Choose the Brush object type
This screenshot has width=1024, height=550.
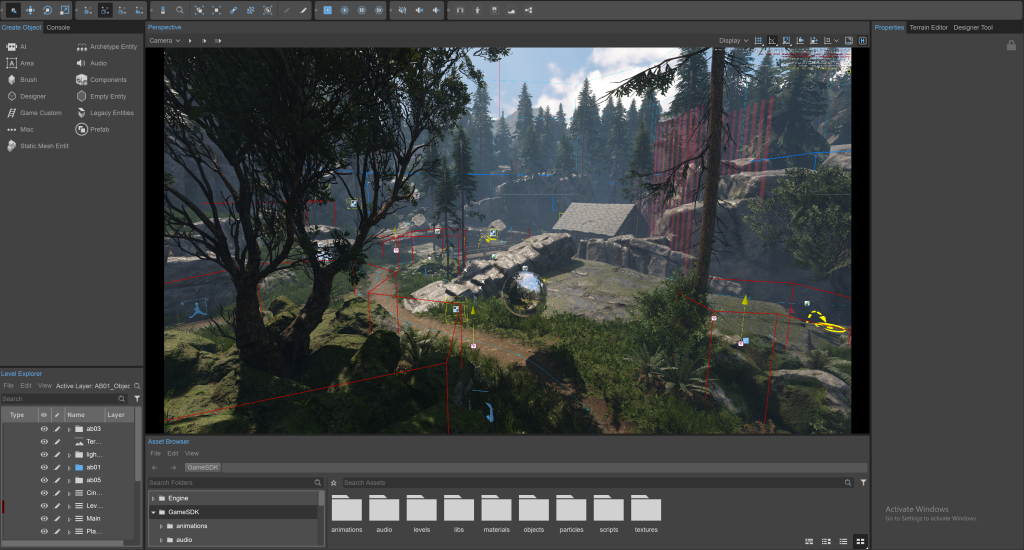point(22,80)
